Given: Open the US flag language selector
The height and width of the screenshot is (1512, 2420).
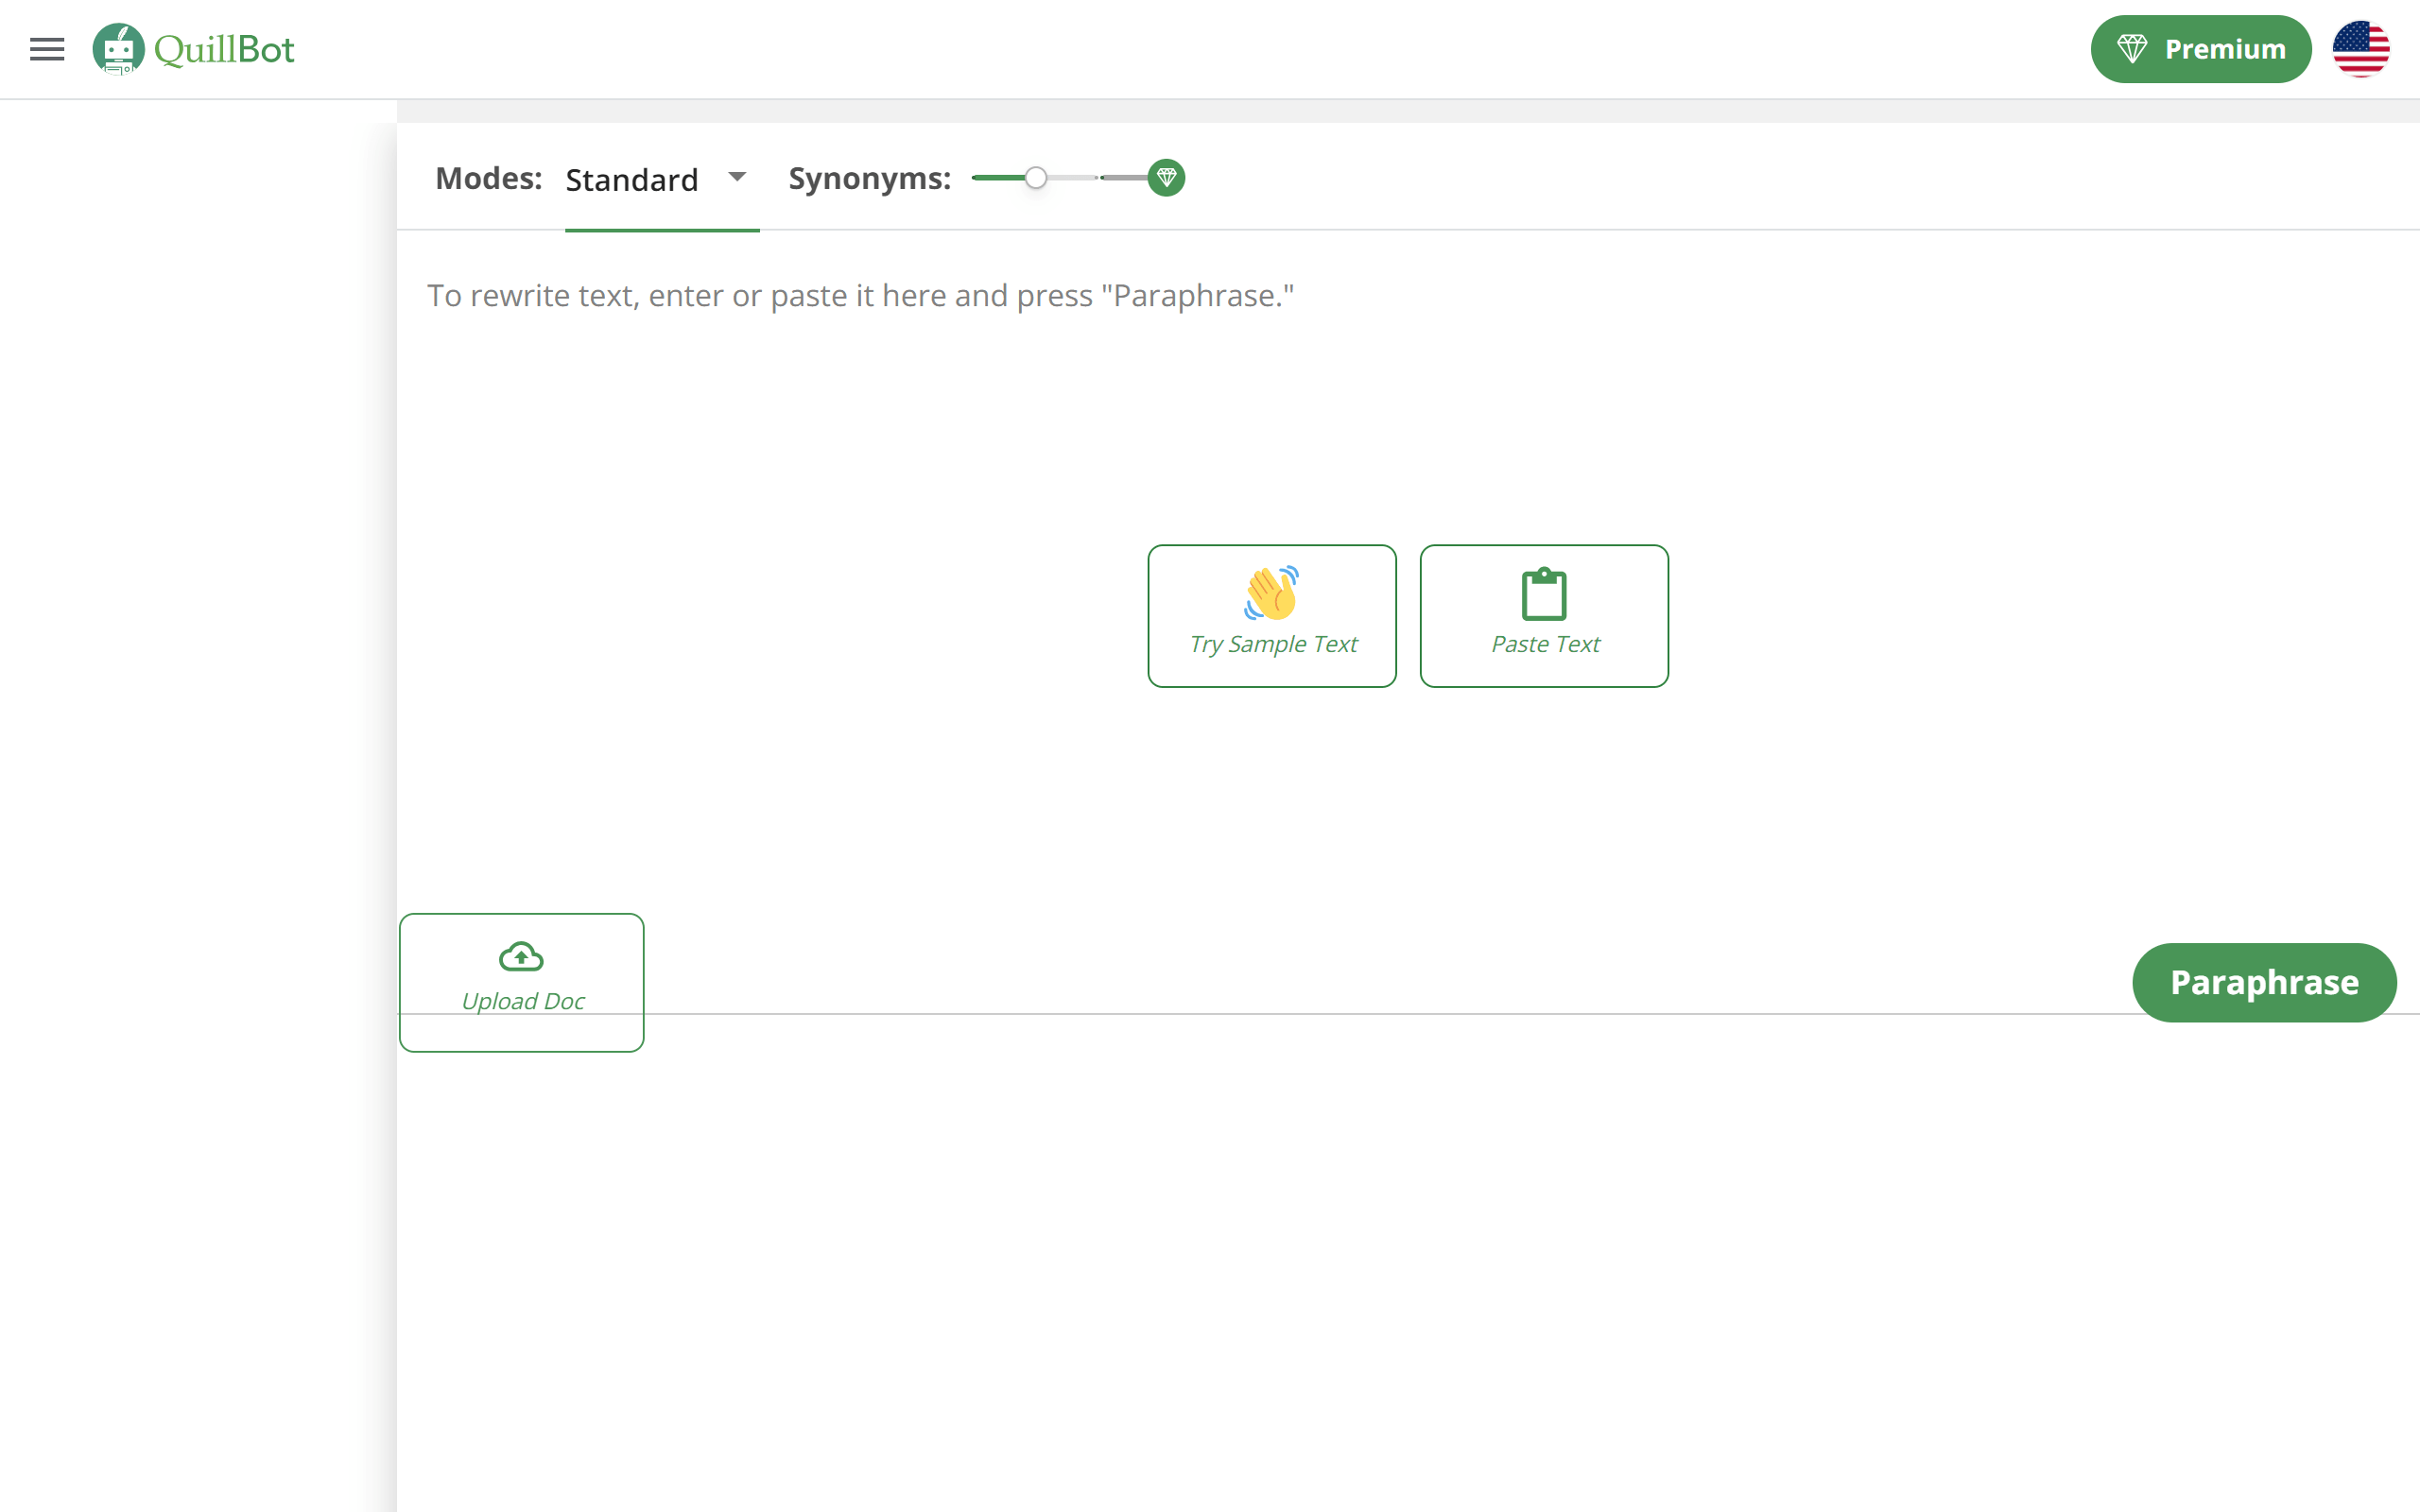Looking at the screenshot, I should (x=2360, y=49).
